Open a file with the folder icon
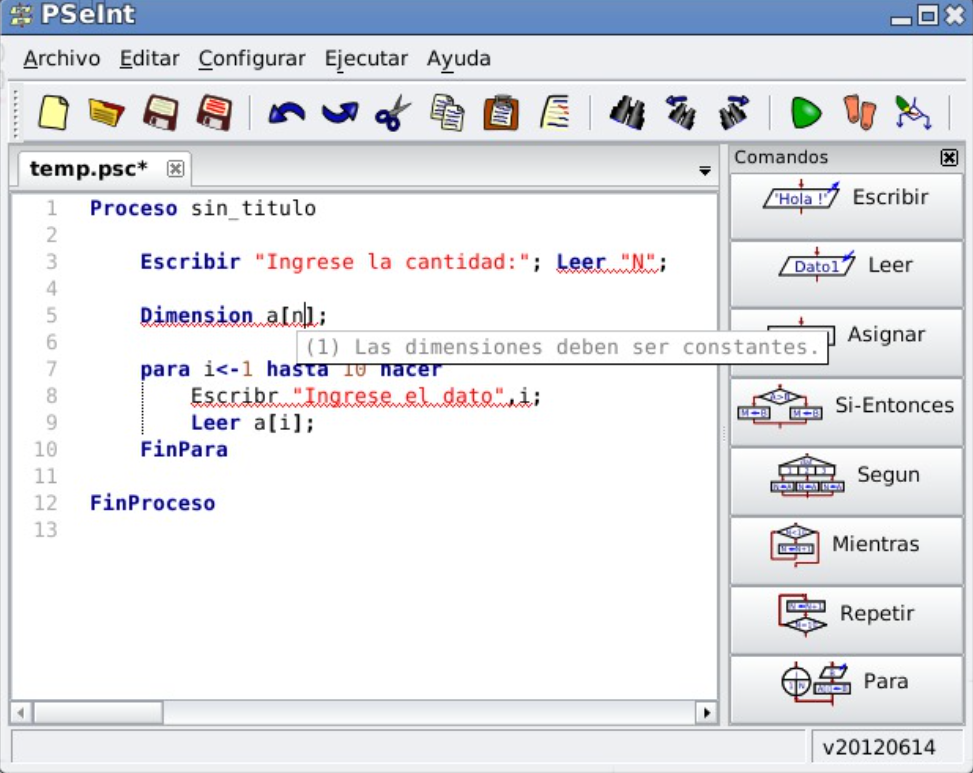Viewport: 973px width, 773px height. tap(106, 112)
